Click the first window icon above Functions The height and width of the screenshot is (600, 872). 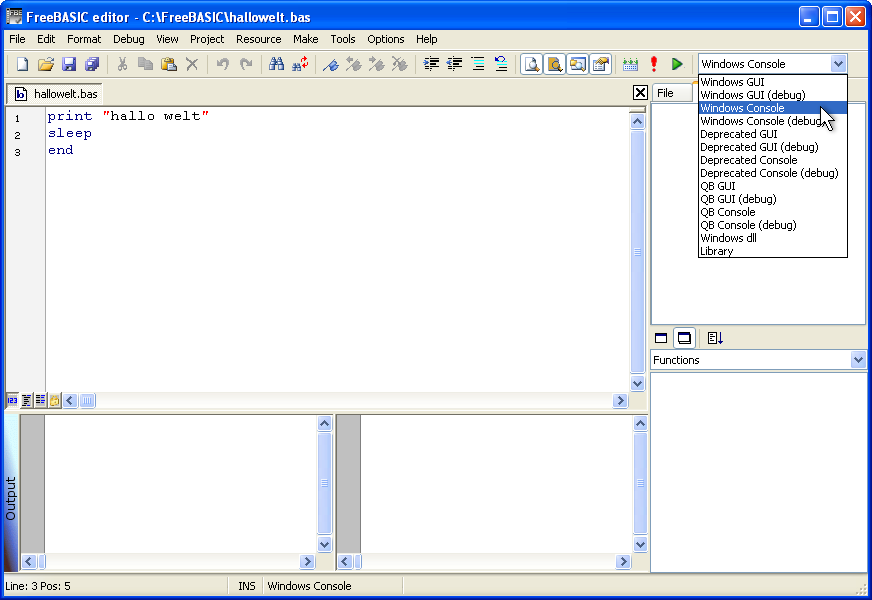(x=661, y=338)
